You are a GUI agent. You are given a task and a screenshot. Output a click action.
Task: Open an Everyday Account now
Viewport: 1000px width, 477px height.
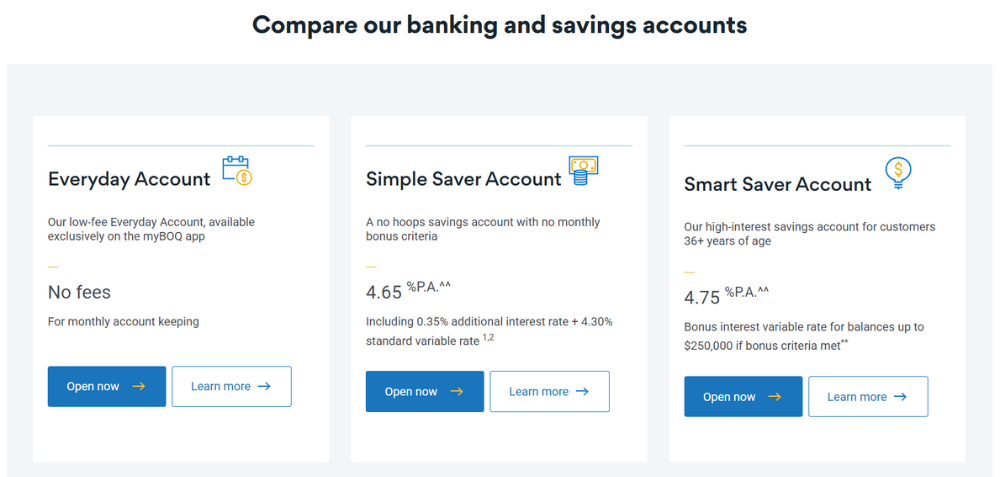point(106,387)
